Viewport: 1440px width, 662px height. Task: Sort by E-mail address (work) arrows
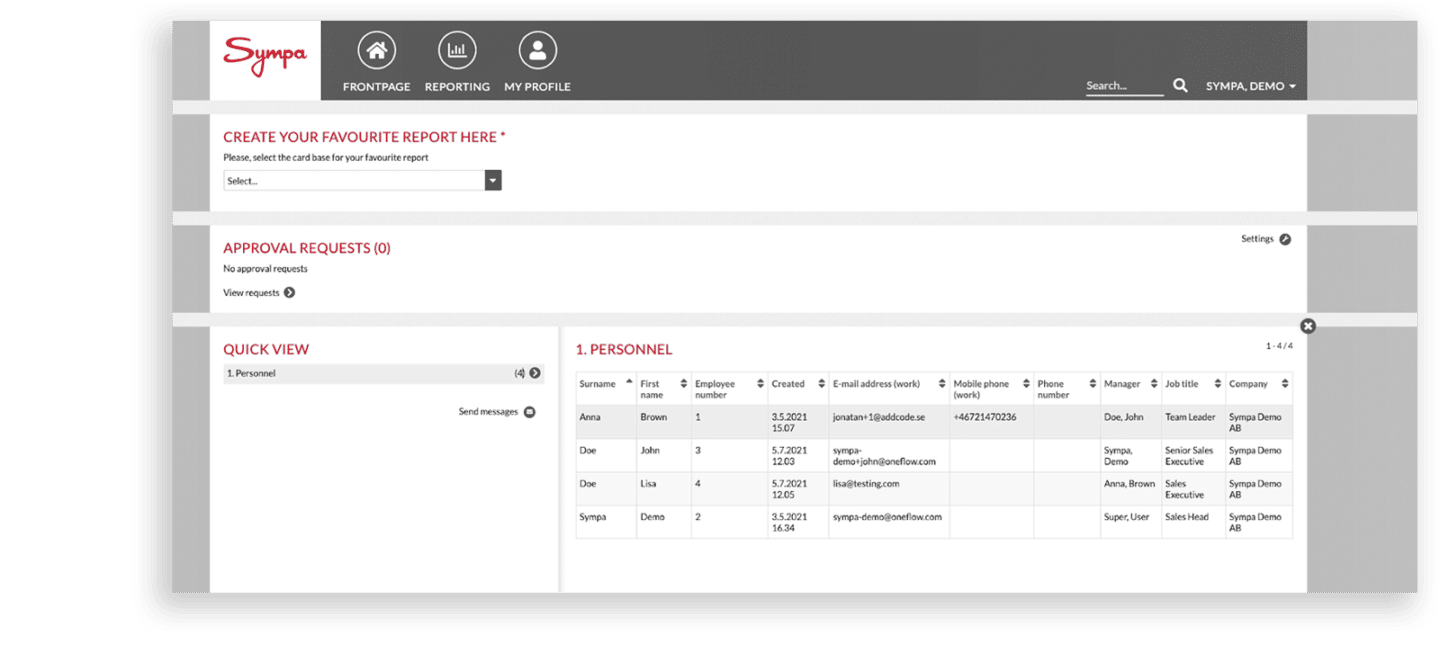(x=942, y=384)
